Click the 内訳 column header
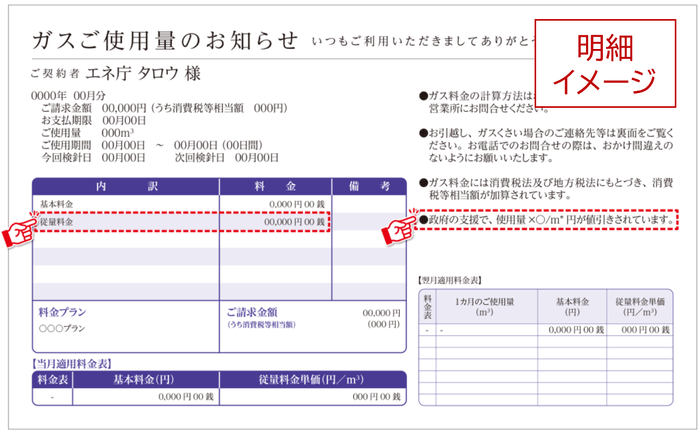Screen dimensions: 700x432 [126, 187]
